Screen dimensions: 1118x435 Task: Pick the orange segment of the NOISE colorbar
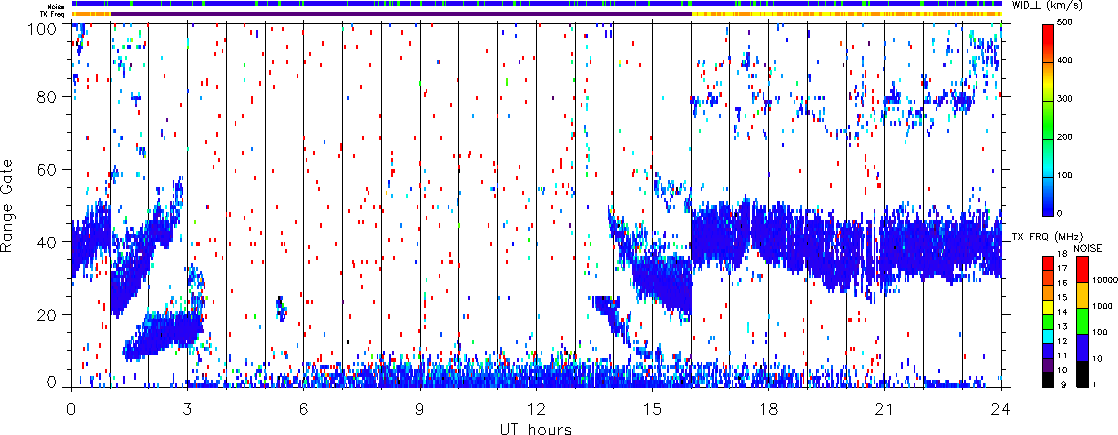pos(1082,295)
